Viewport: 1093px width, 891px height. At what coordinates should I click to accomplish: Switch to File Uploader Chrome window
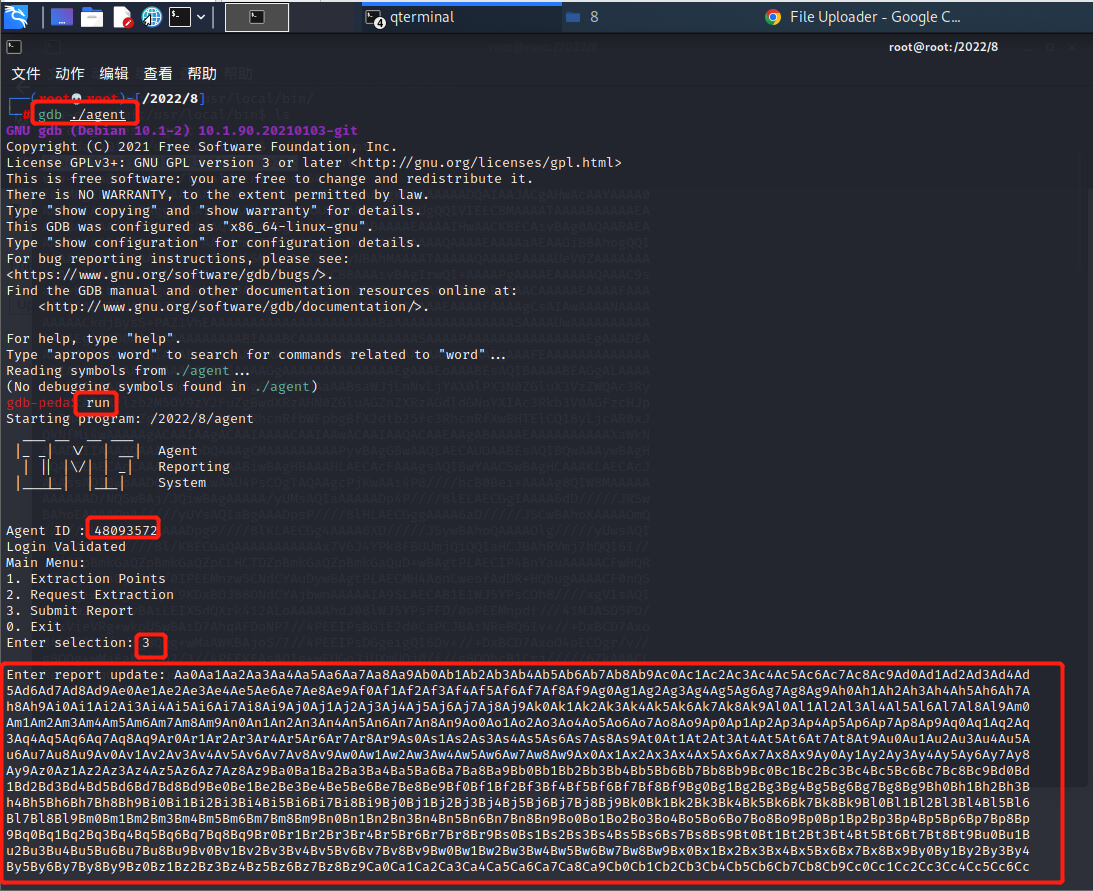pyautogui.click(x=863, y=17)
